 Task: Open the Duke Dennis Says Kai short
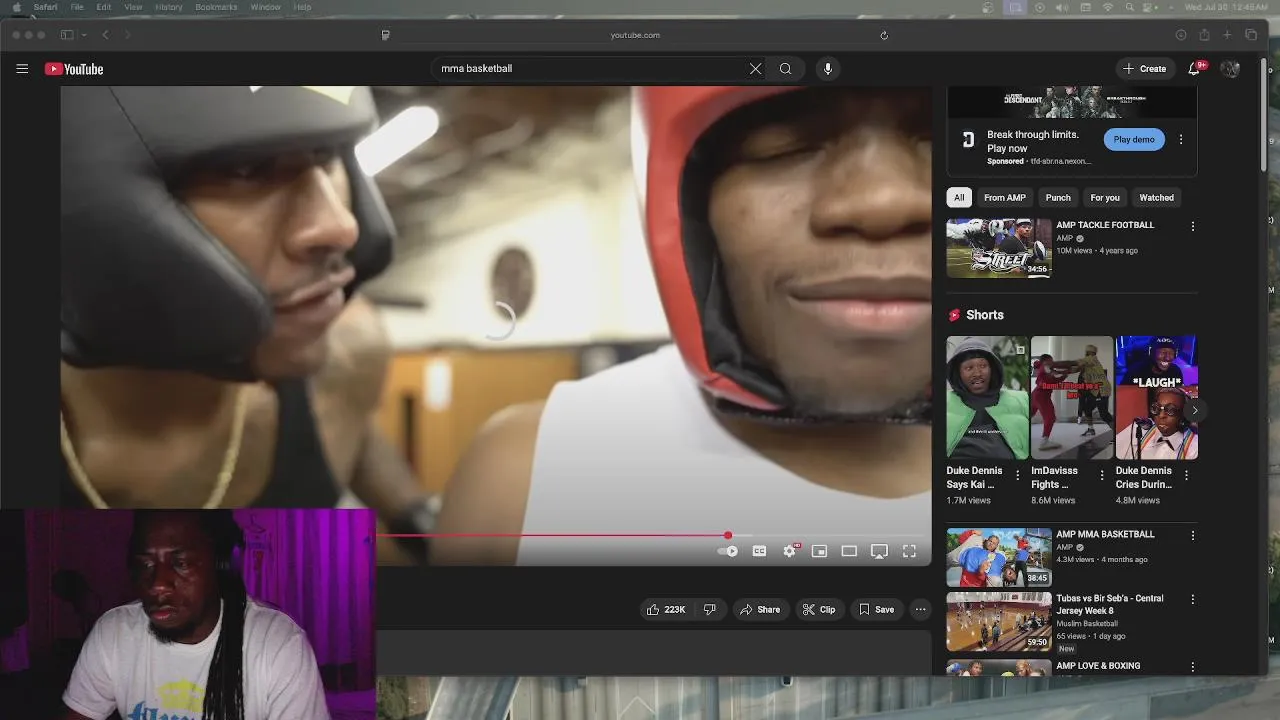point(987,398)
